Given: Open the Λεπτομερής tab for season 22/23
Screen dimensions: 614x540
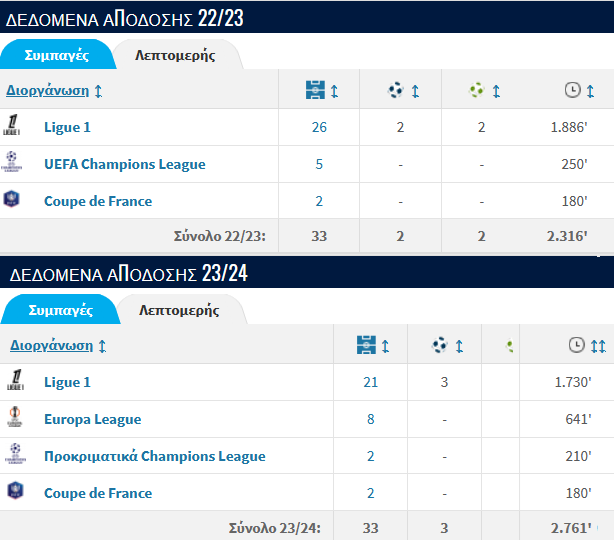Looking at the screenshot, I should (x=175, y=55).
